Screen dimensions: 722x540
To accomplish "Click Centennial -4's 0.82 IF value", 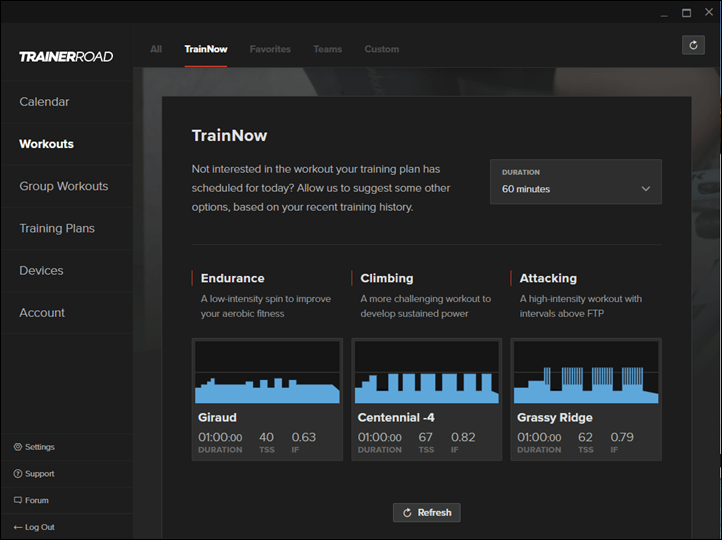I will point(463,437).
